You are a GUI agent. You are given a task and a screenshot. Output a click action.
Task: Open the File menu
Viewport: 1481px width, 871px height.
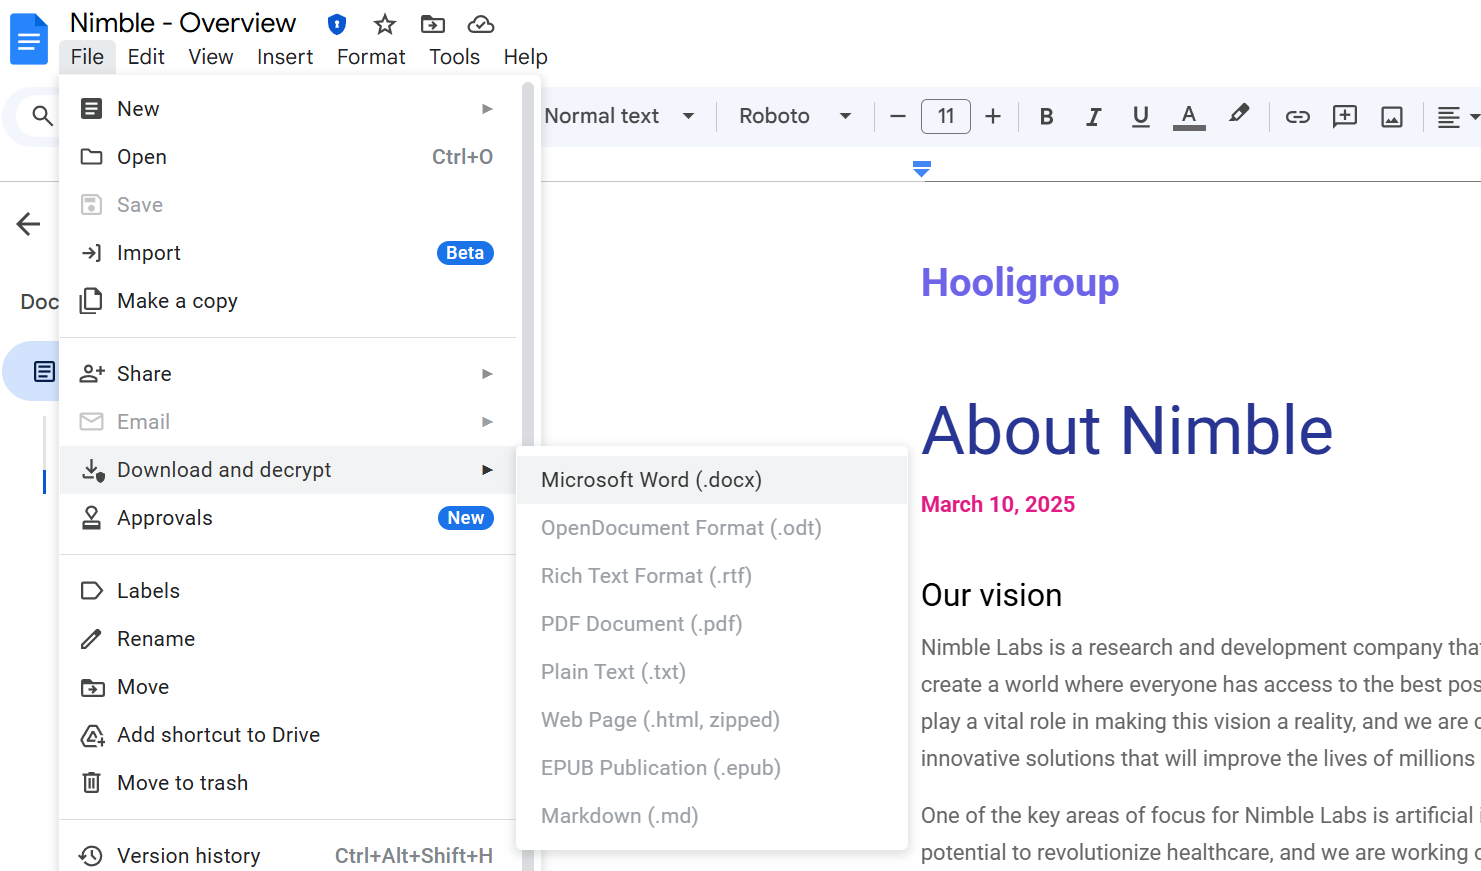tap(87, 57)
